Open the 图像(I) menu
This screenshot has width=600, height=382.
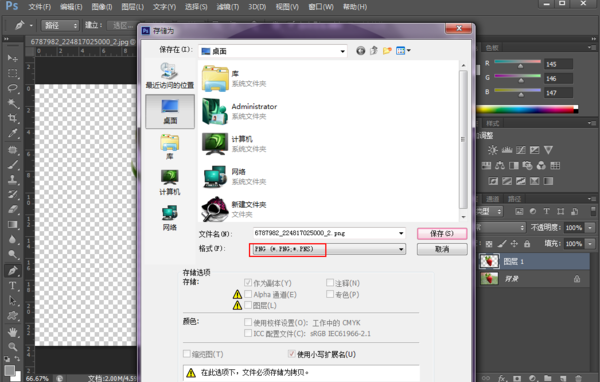[102, 7]
